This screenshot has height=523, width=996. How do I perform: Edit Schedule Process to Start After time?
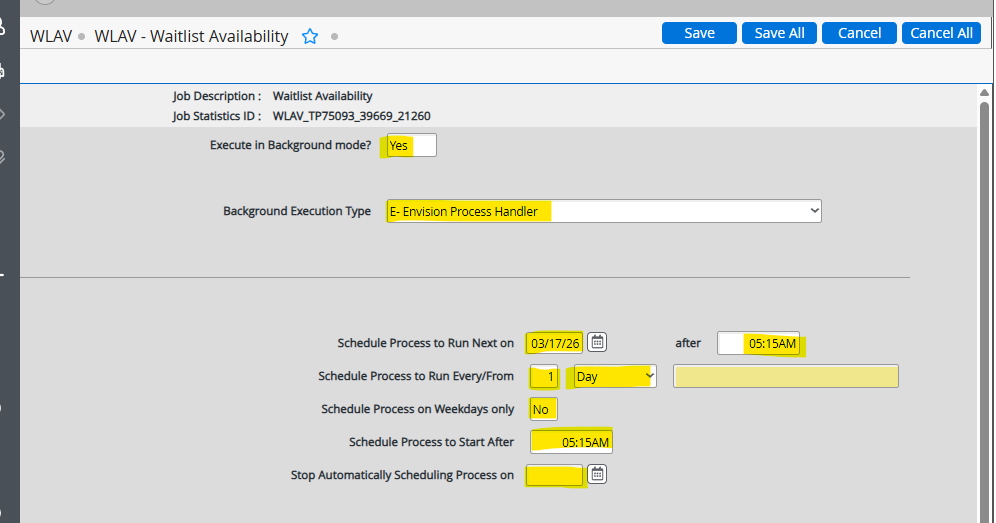pyautogui.click(x=571, y=442)
